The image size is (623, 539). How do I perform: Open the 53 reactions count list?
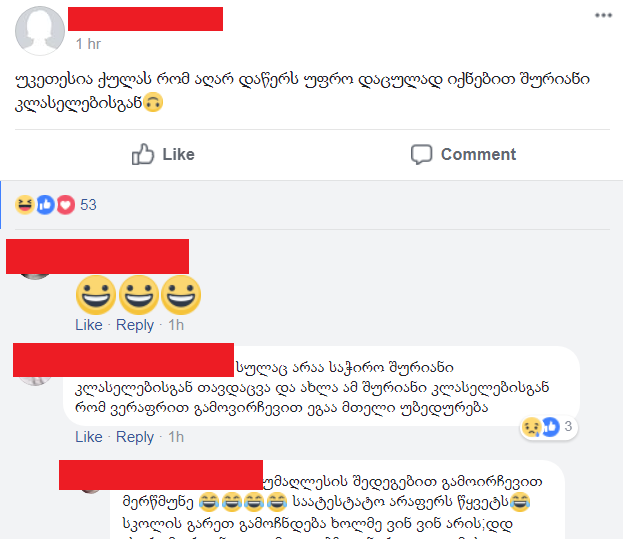click(88, 205)
